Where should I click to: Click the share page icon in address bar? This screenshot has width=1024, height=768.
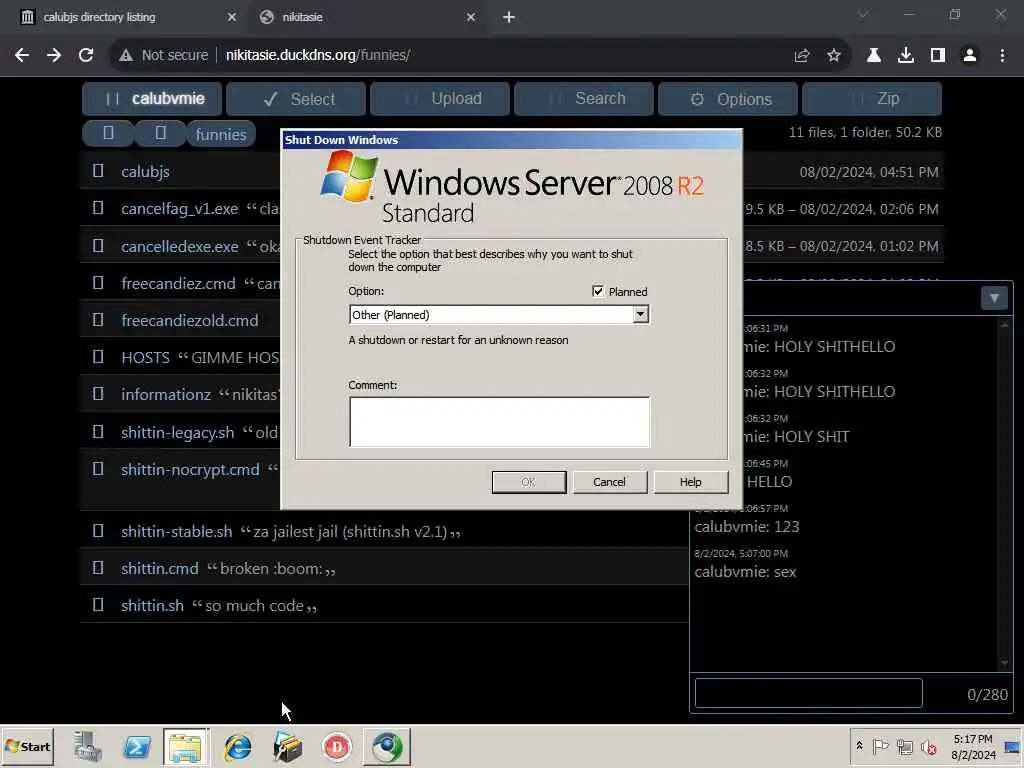pos(802,56)
